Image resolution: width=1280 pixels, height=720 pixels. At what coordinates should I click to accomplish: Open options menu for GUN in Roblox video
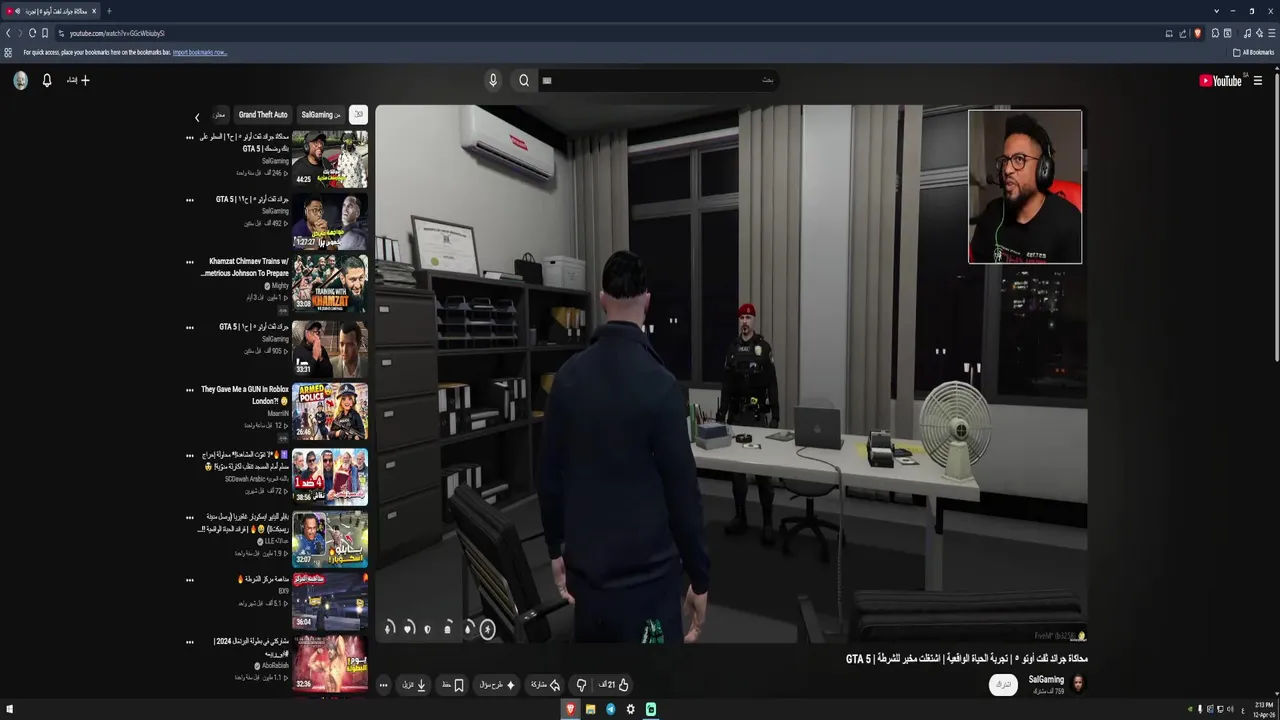190,390
